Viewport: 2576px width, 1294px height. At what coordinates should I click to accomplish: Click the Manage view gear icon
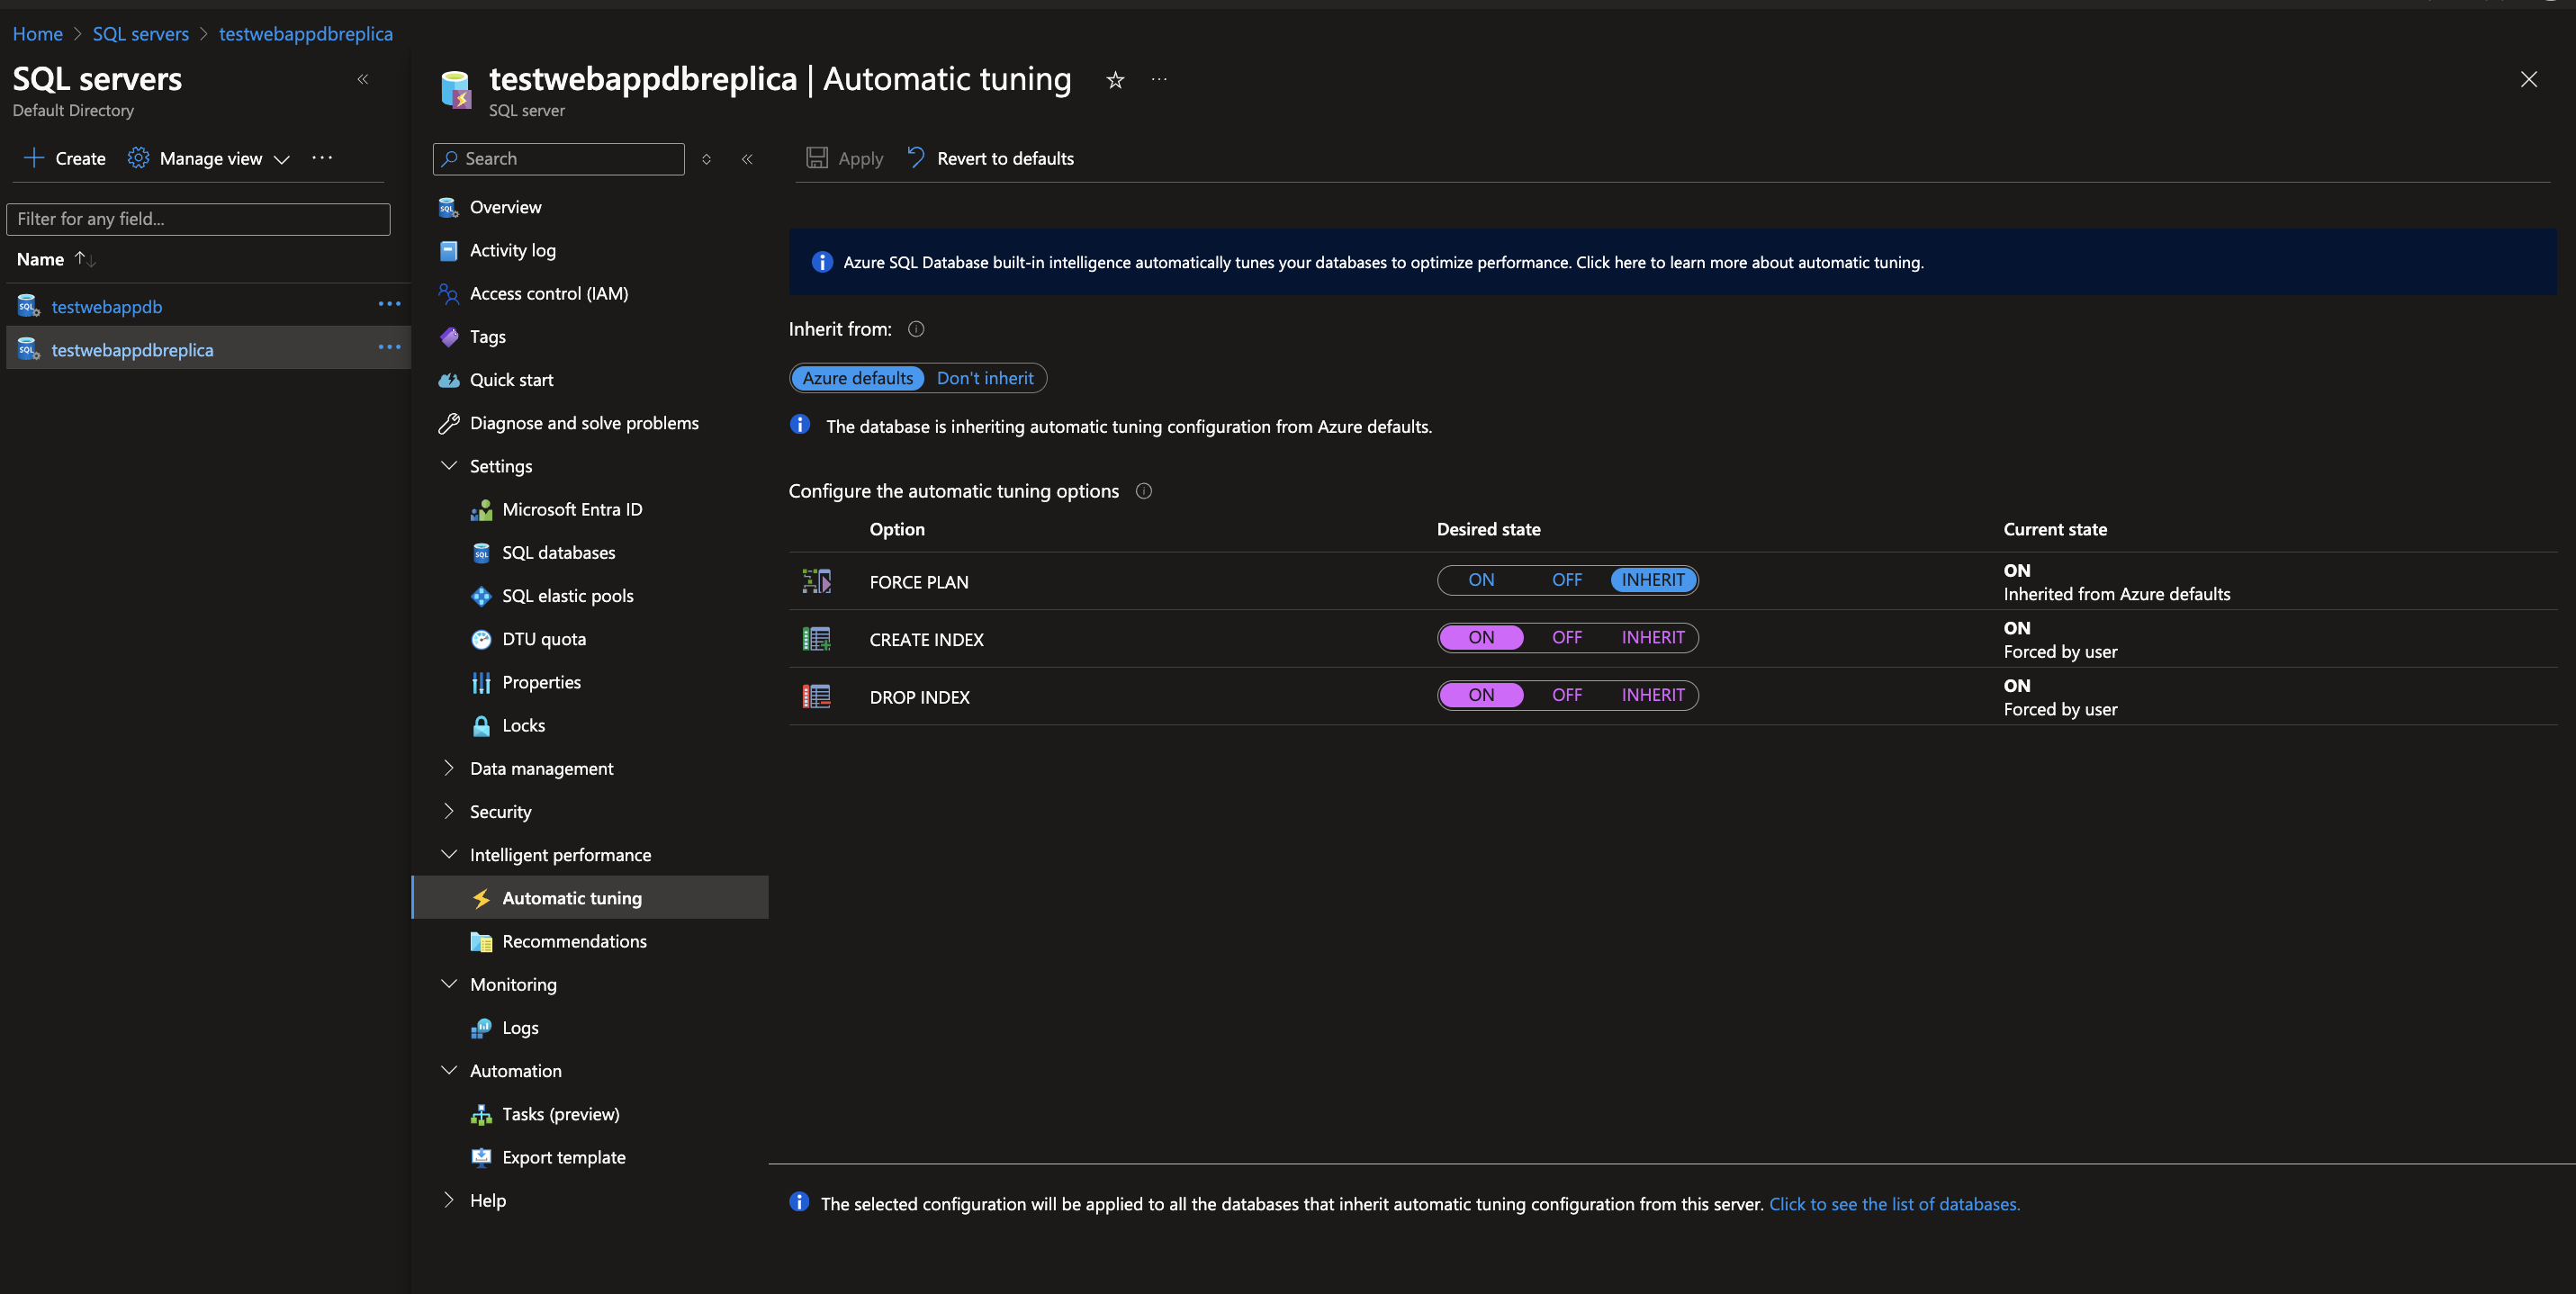(x=138, y=158)
